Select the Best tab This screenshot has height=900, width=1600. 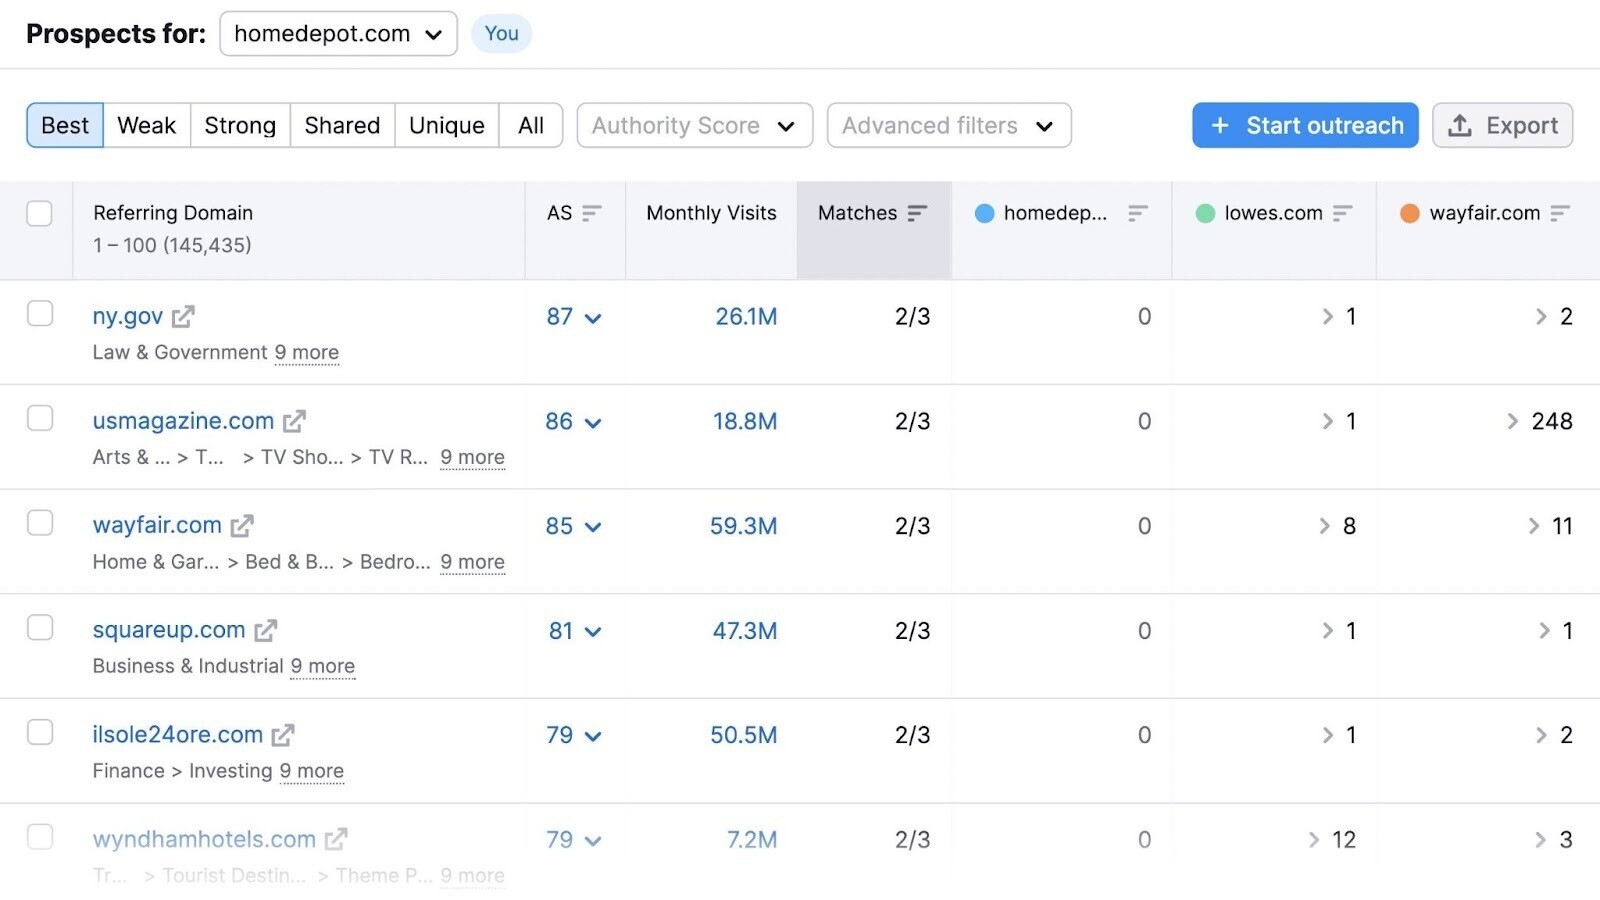tap(65, 126)
